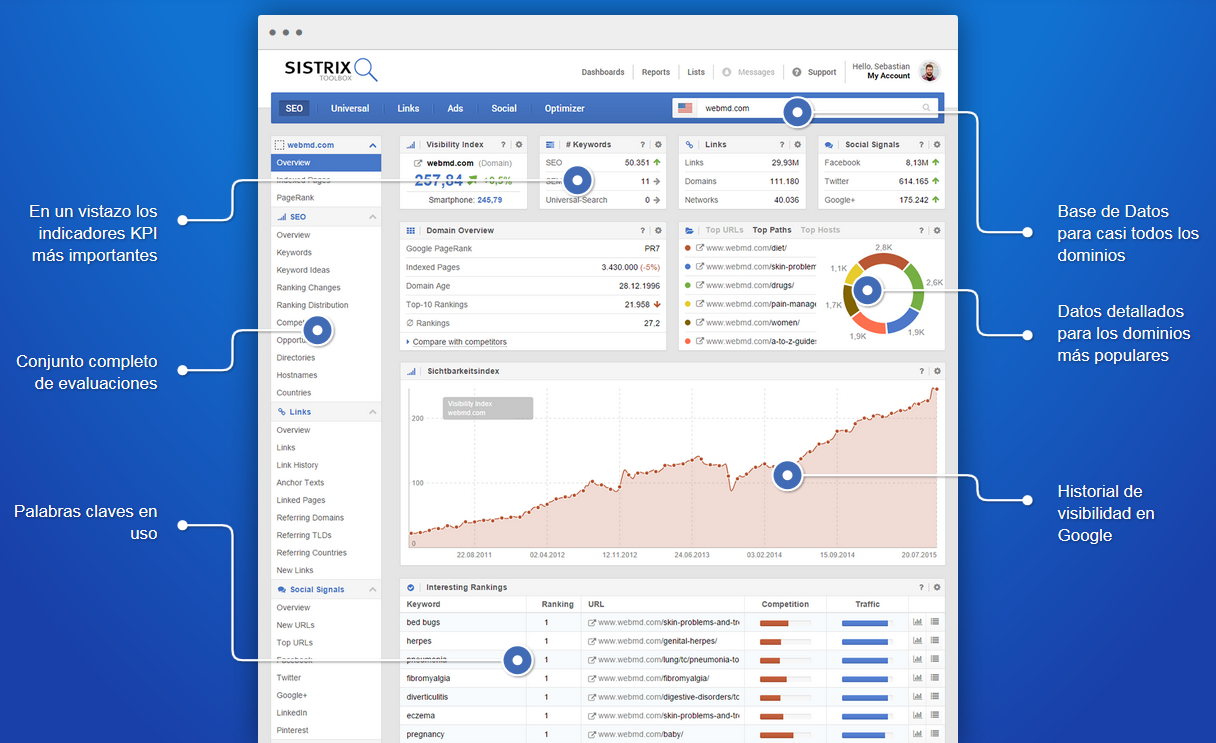
Task: Click the webmd.com domain search field
Action: tap(805, 108)
